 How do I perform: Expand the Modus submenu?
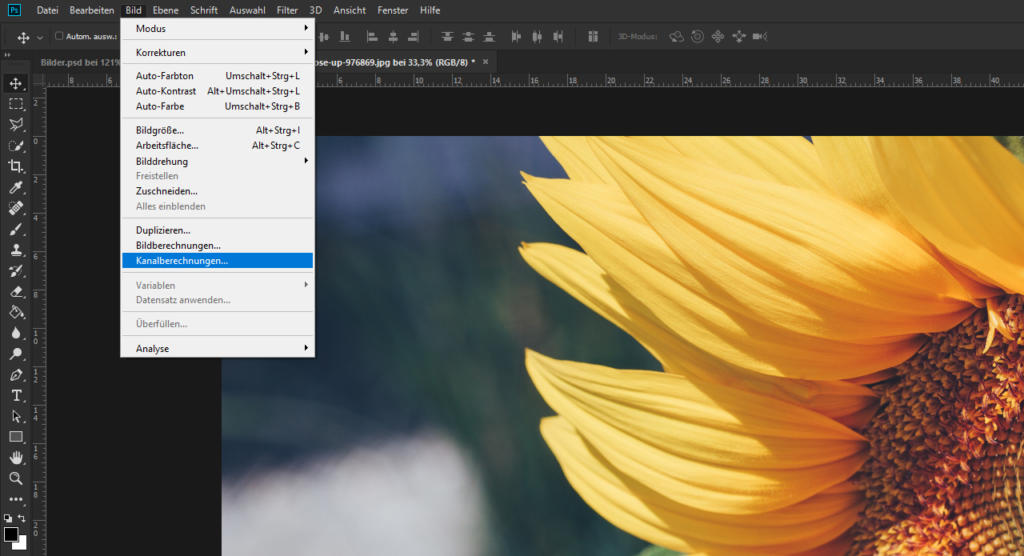217,28
